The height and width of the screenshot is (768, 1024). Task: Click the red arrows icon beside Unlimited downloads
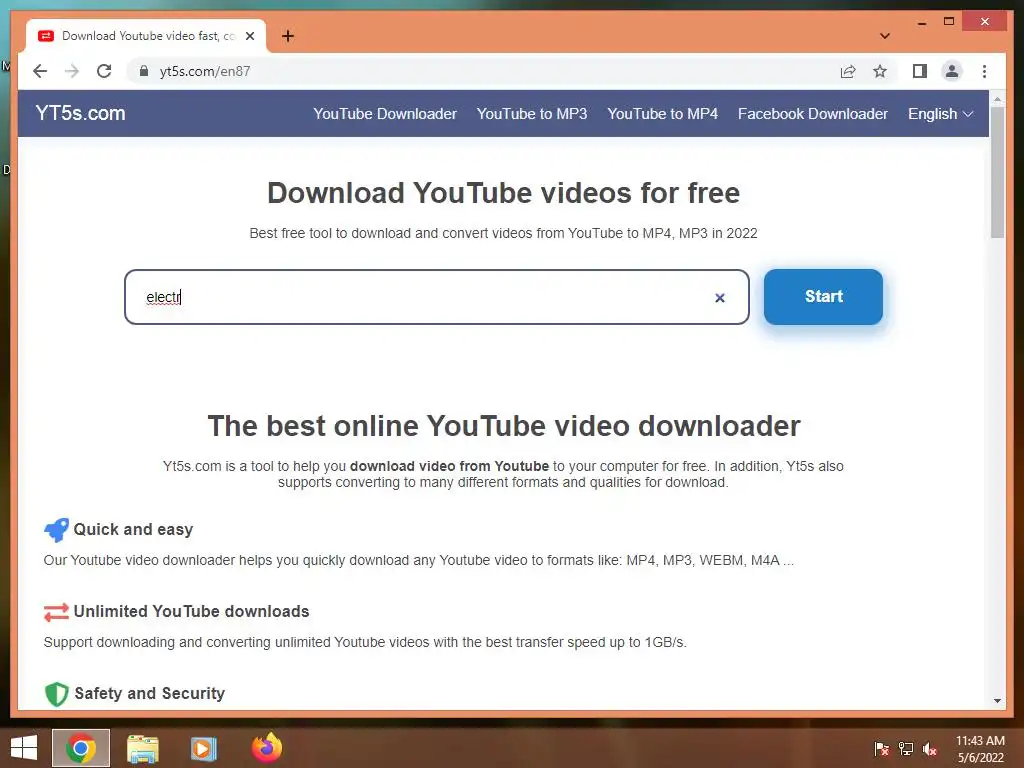(x=56, y=612)
